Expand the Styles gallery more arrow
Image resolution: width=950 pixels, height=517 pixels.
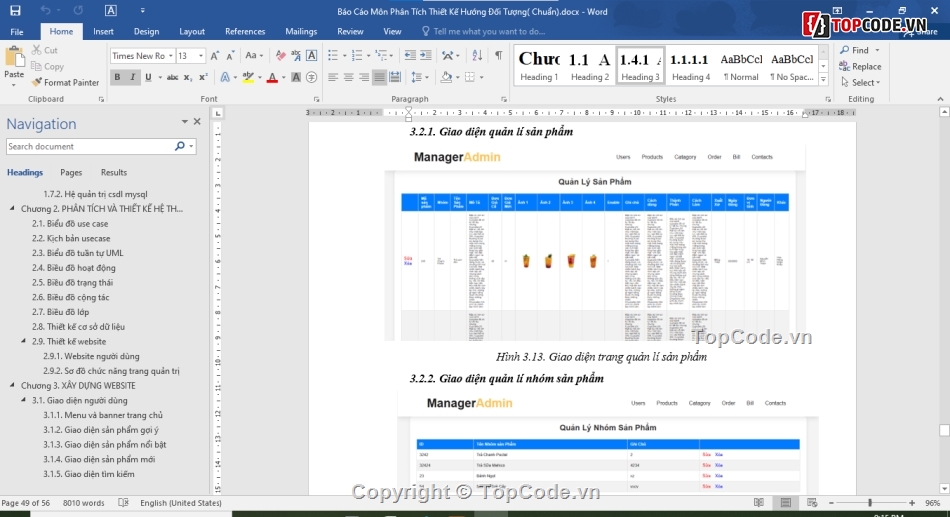(x=823, y=79)
